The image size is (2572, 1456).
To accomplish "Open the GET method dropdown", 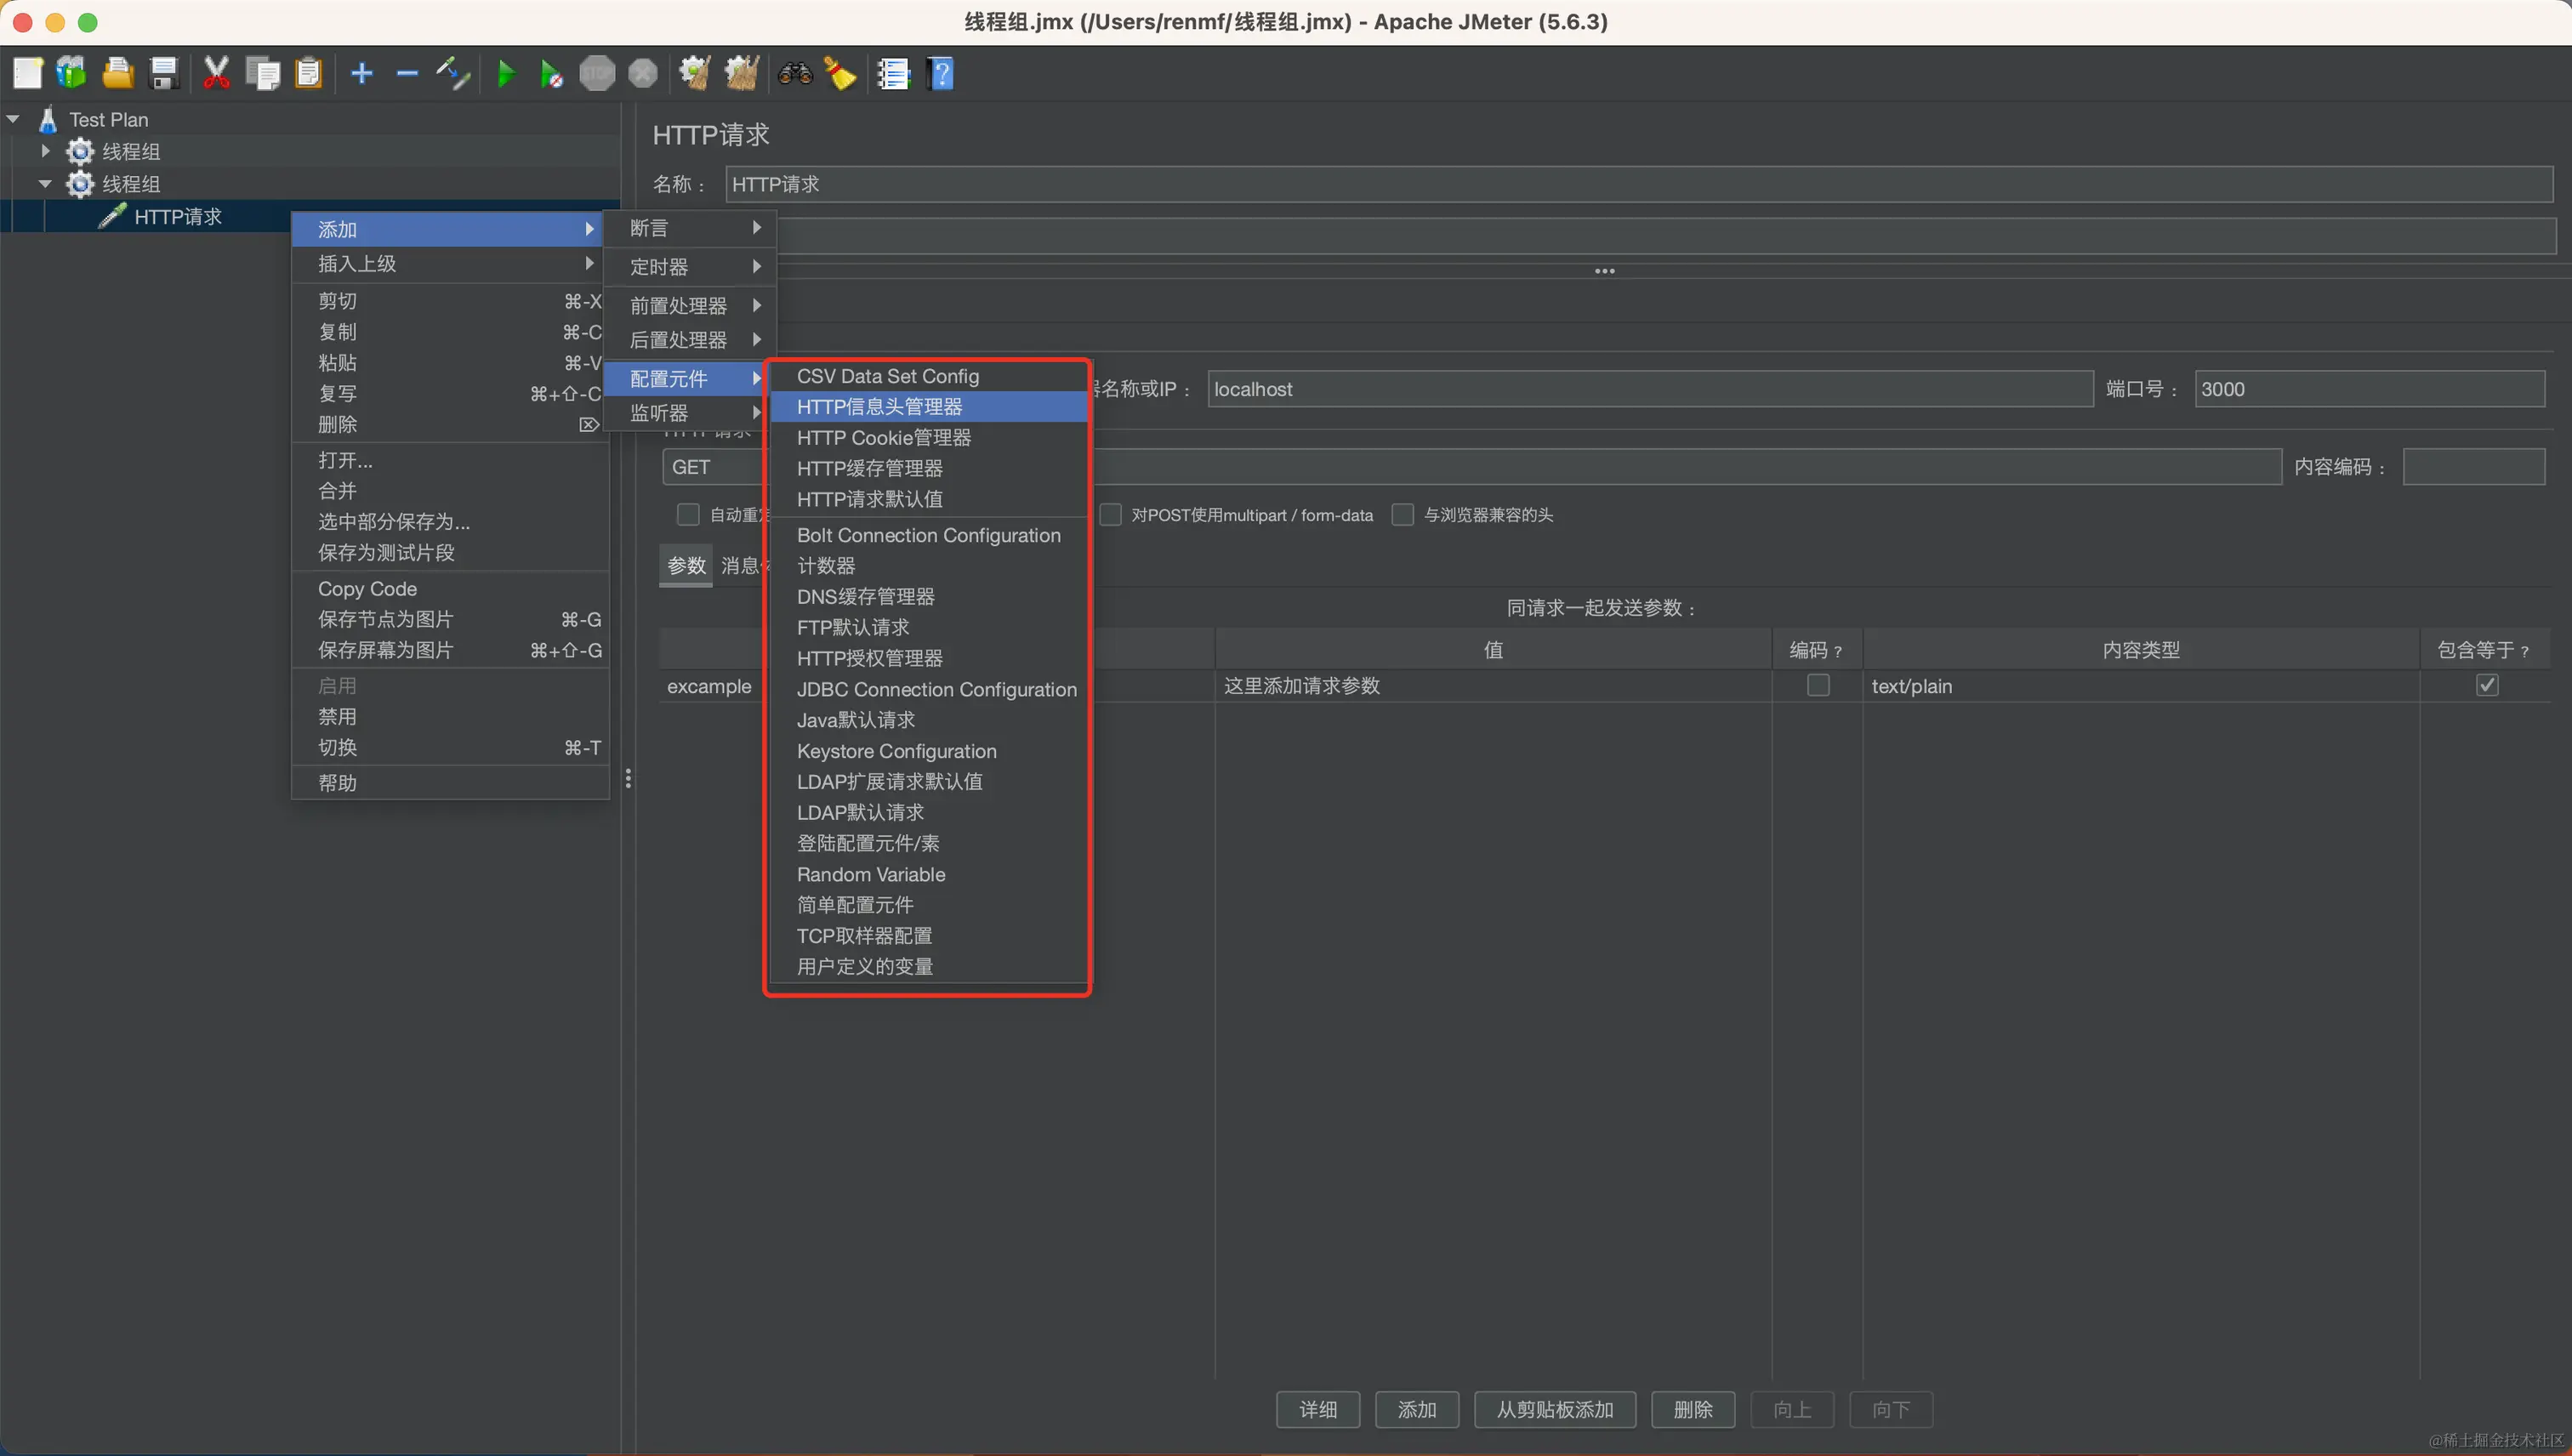I will [x=714, y=467].
